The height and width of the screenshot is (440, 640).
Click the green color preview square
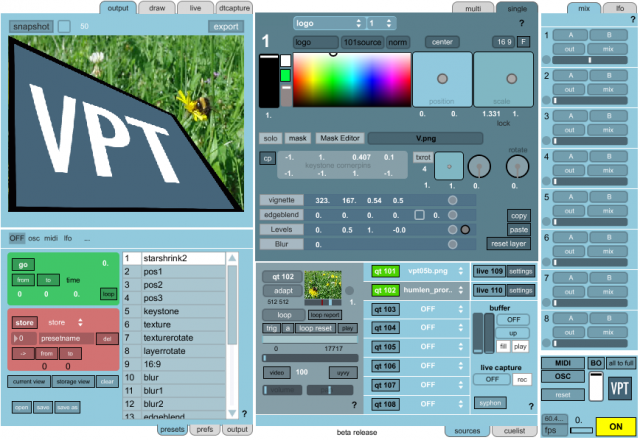(285, 75)
